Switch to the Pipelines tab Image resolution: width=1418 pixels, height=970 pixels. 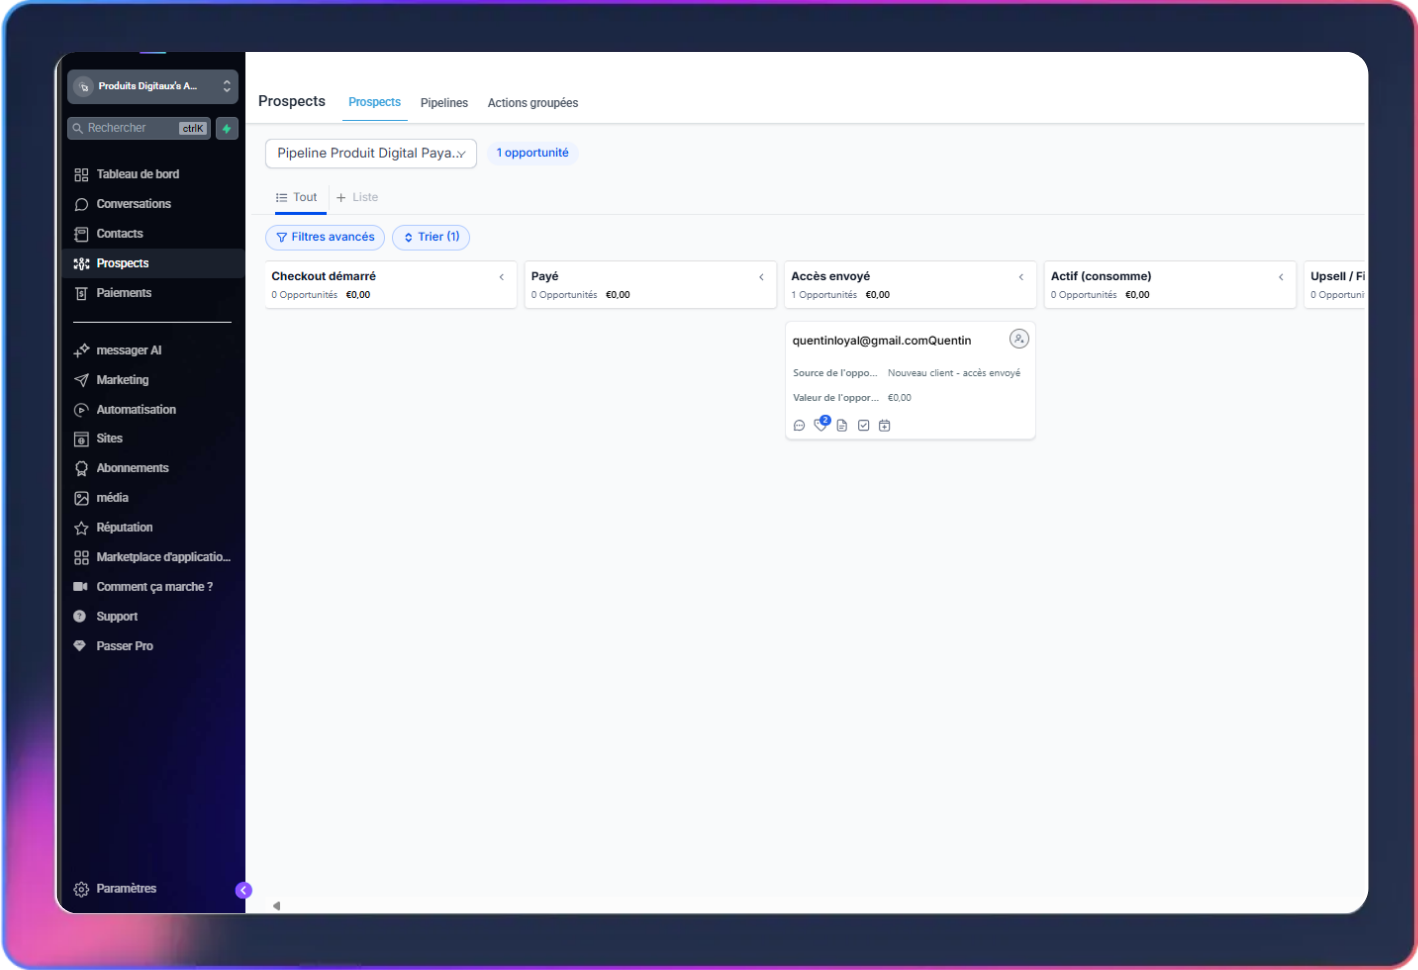(444, 103)
